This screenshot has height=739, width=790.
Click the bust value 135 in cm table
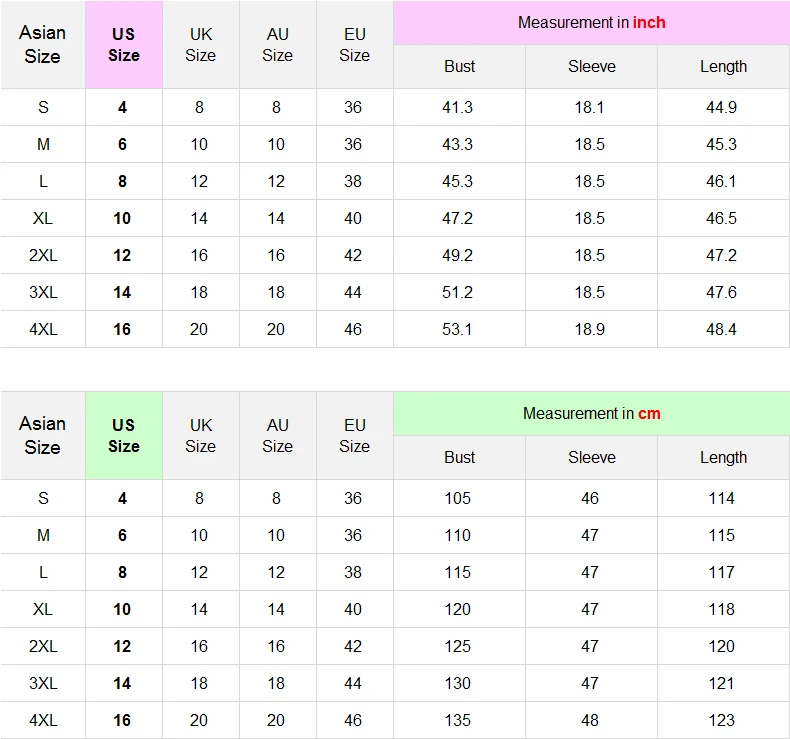[457, 720]
